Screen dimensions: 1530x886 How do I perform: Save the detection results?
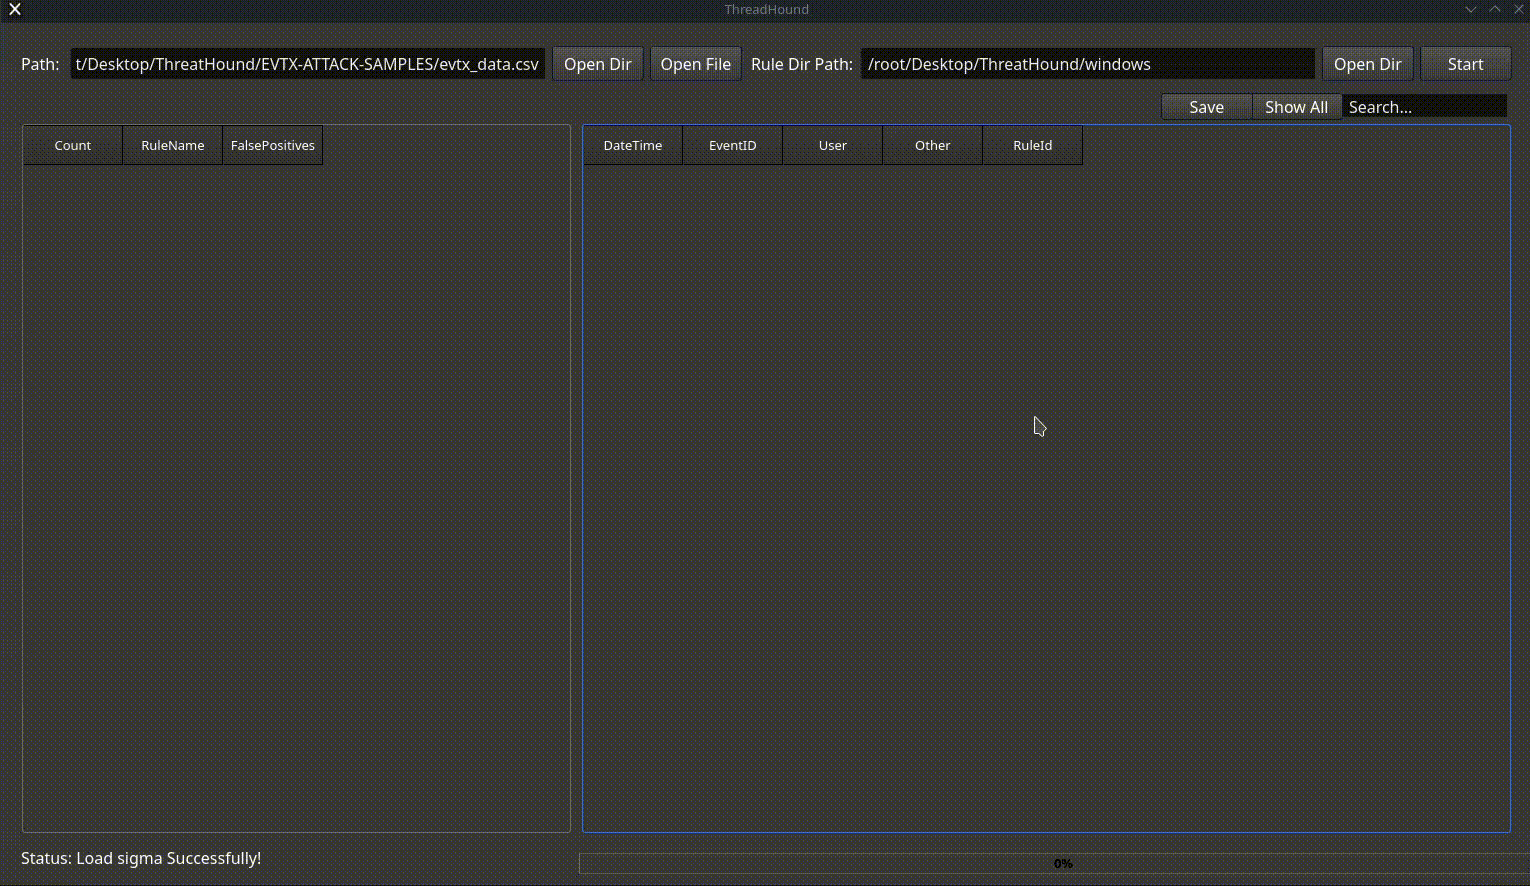[1207, 107]
